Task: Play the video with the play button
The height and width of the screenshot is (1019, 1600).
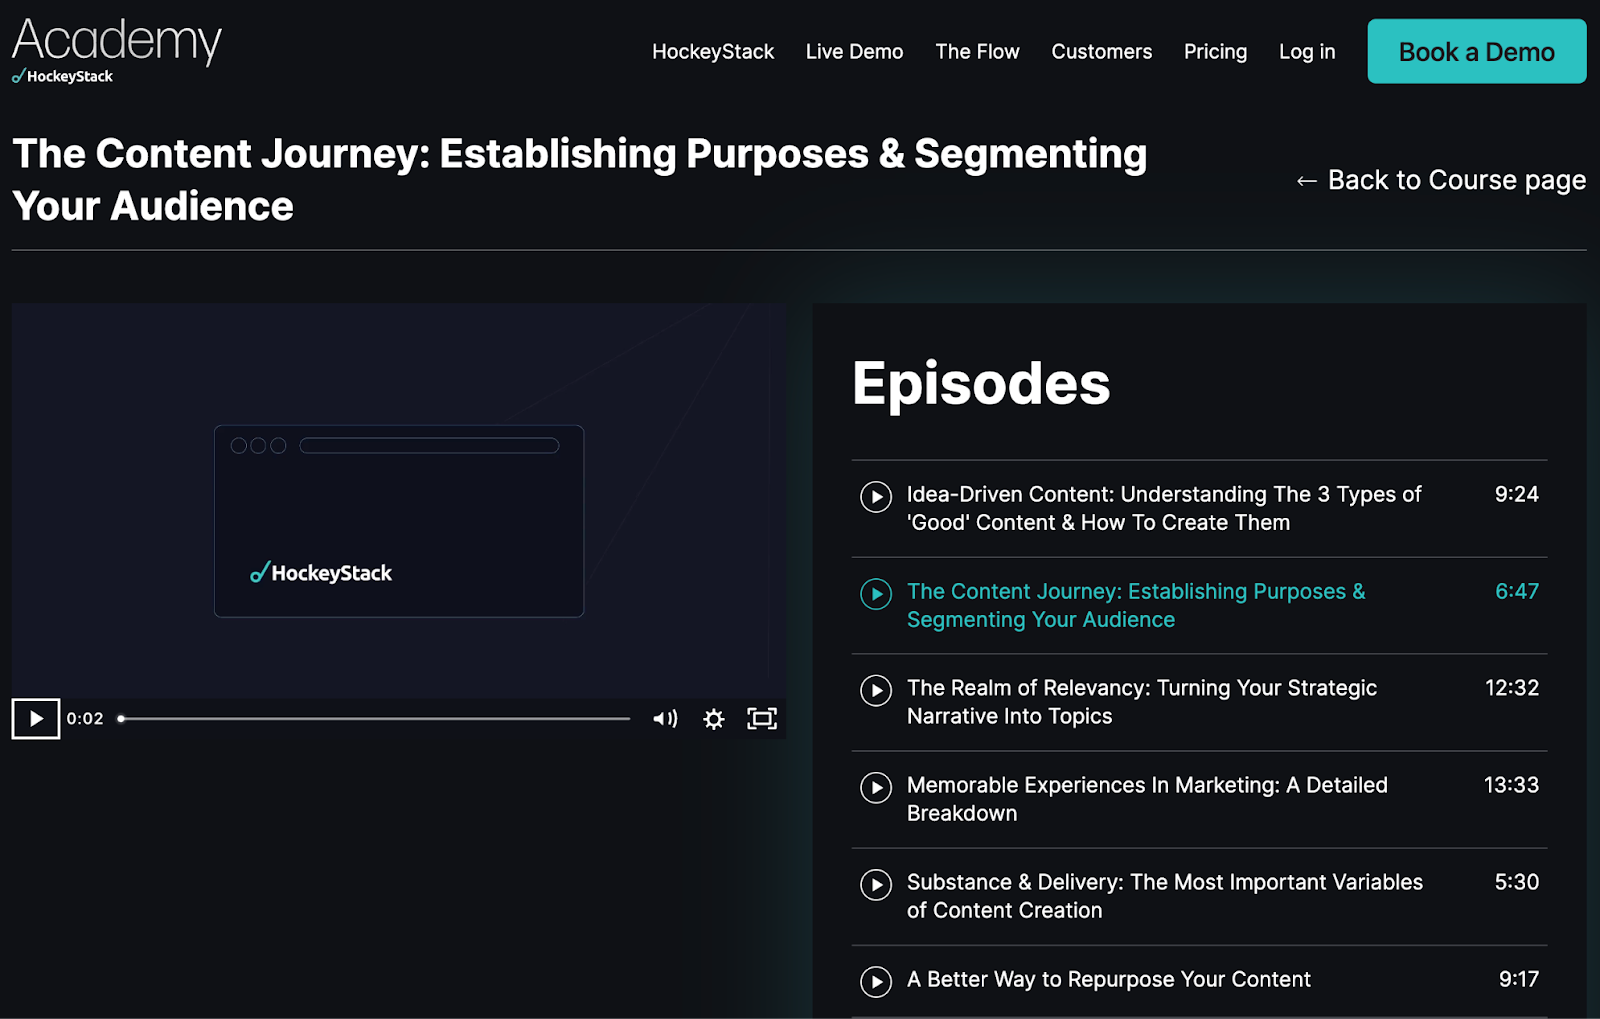Action: click(x=36, y=718)
